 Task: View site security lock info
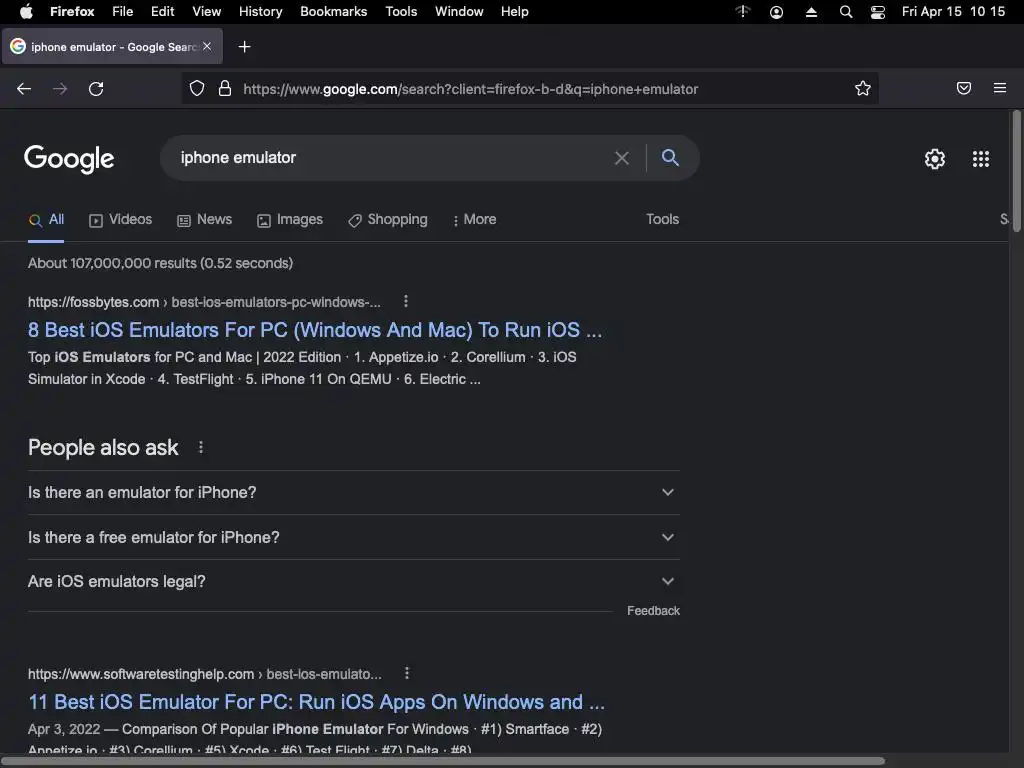[225, 89]
